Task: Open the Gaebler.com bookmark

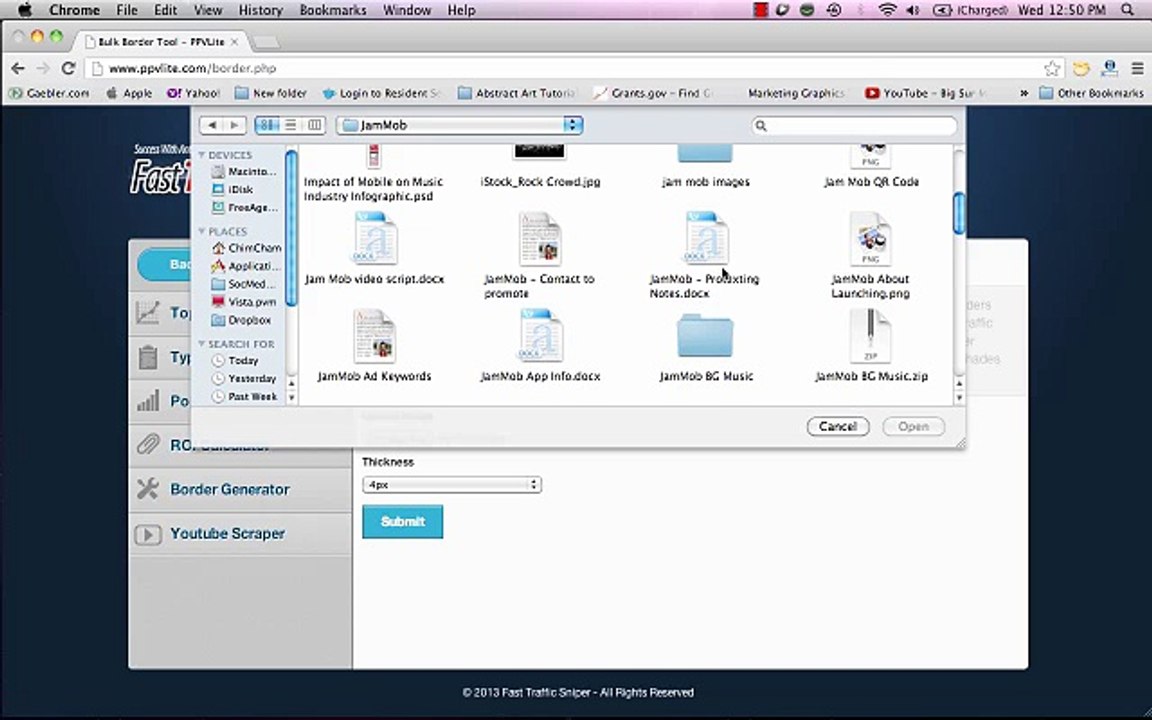Action: (48, 93)
